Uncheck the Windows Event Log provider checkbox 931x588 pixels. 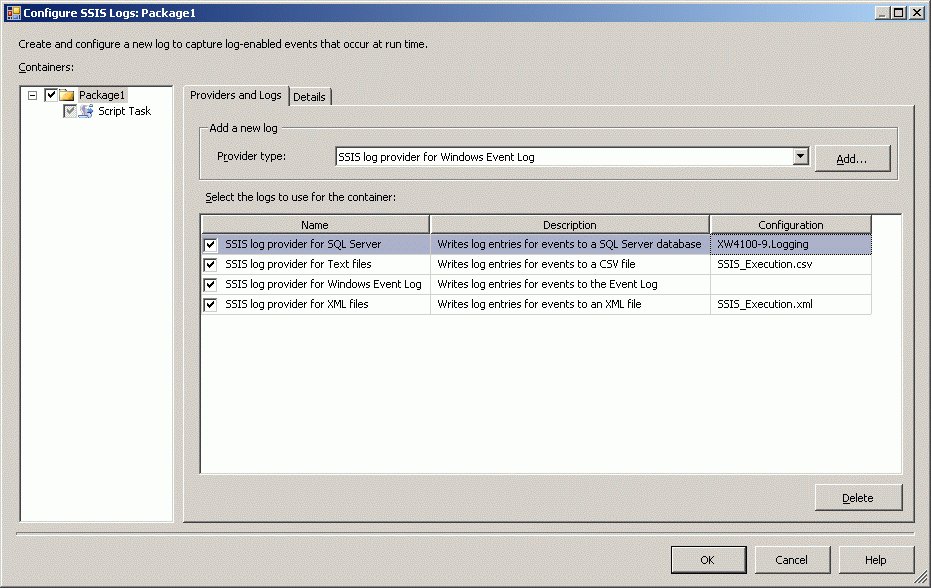click(210, 284)
